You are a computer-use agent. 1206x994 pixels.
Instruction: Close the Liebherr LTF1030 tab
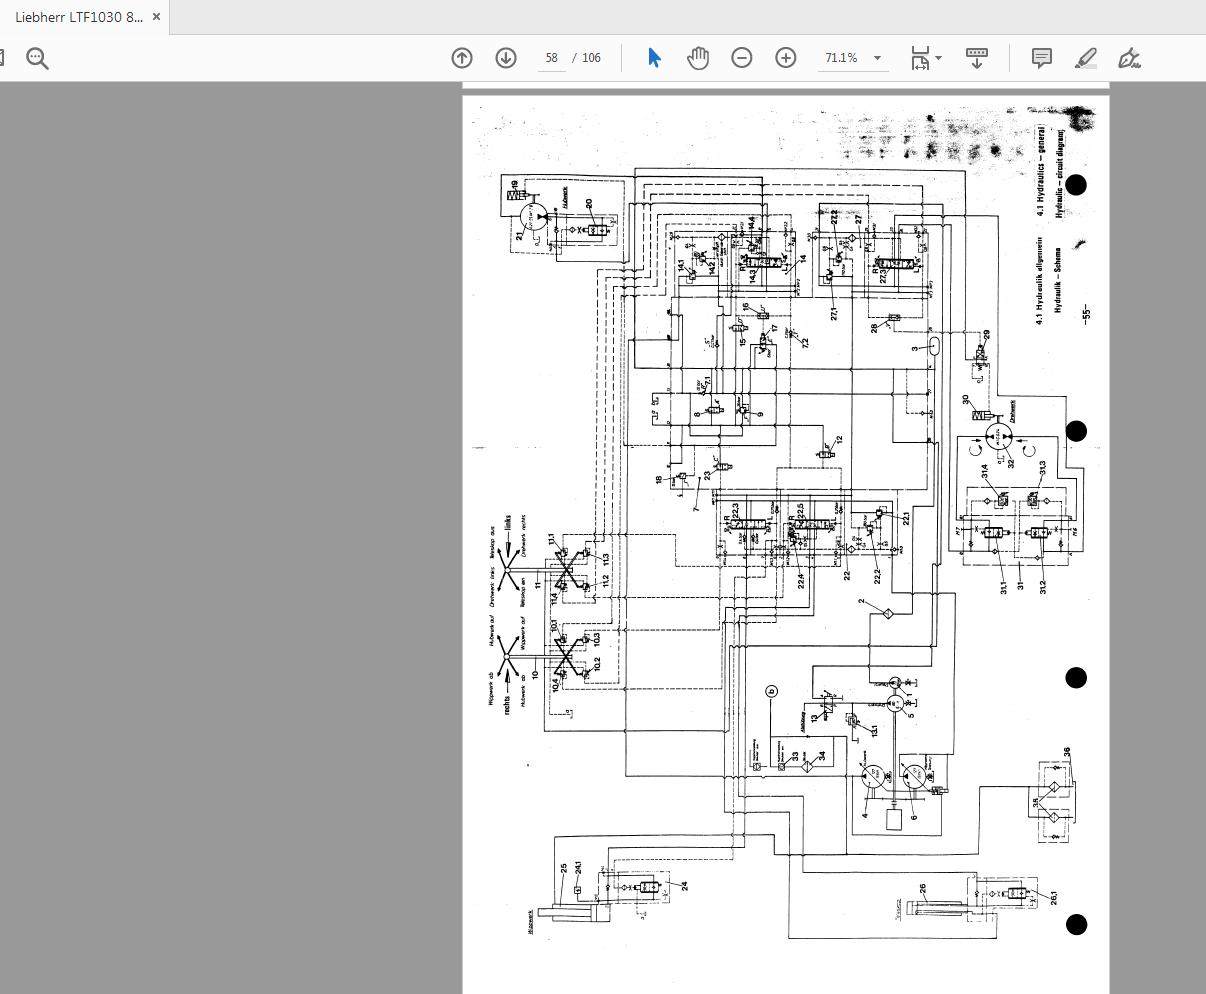156,17
